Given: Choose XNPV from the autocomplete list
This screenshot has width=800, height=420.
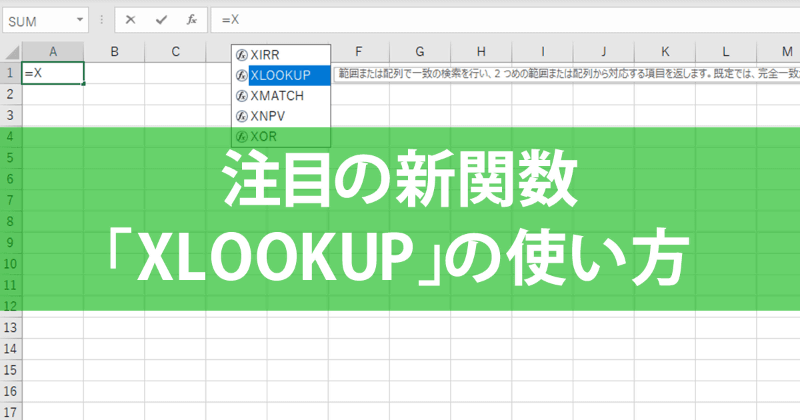Looking at the screenshot, I should pos(281,116).
